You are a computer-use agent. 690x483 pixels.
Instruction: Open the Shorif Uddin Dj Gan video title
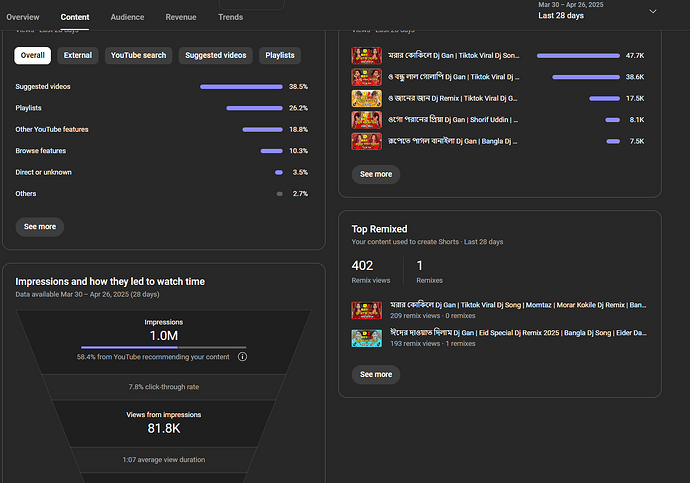(x=453, y=120)
